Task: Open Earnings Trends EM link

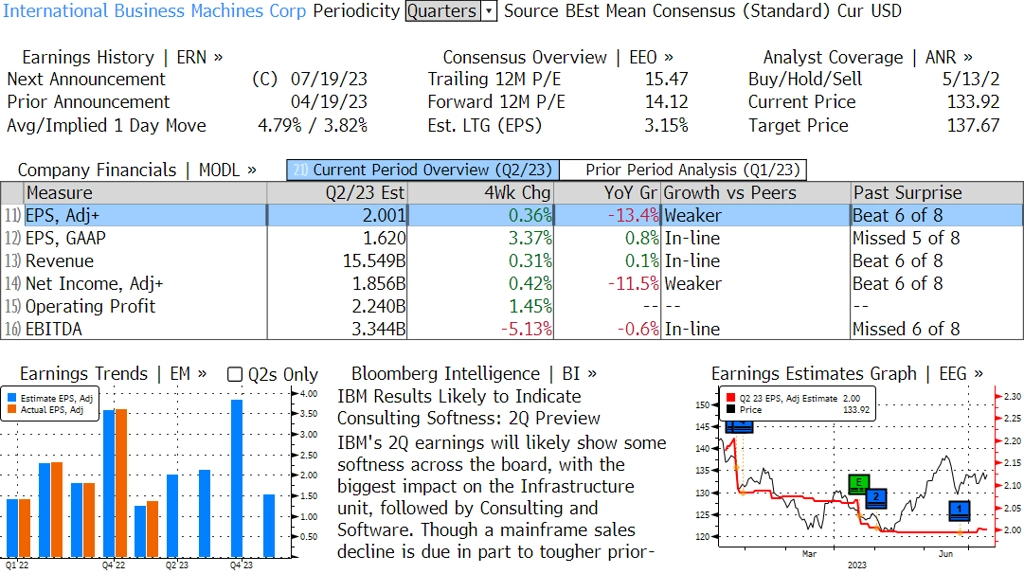Action: [x=113, y=374]
